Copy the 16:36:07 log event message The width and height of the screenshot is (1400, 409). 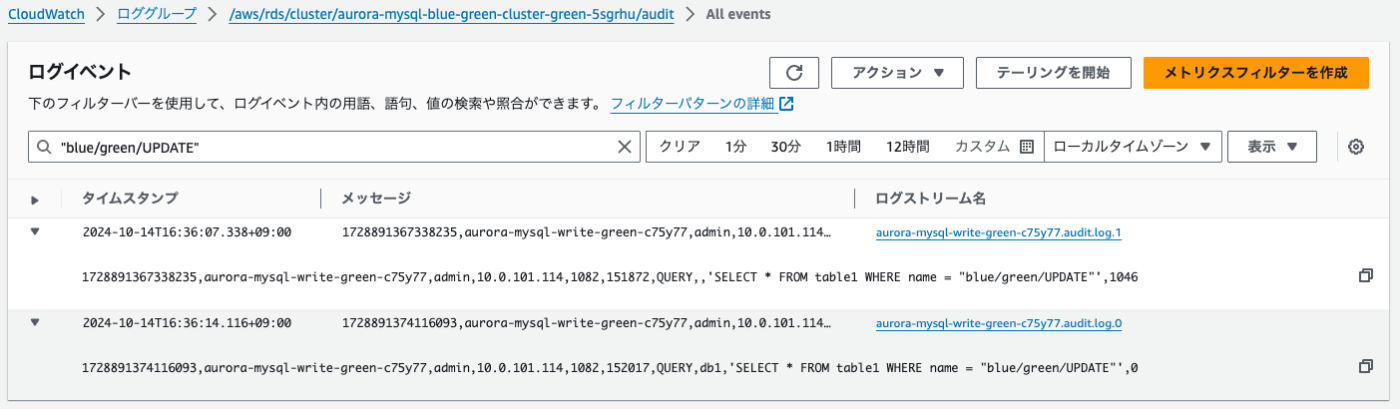tap(1365, 275)
